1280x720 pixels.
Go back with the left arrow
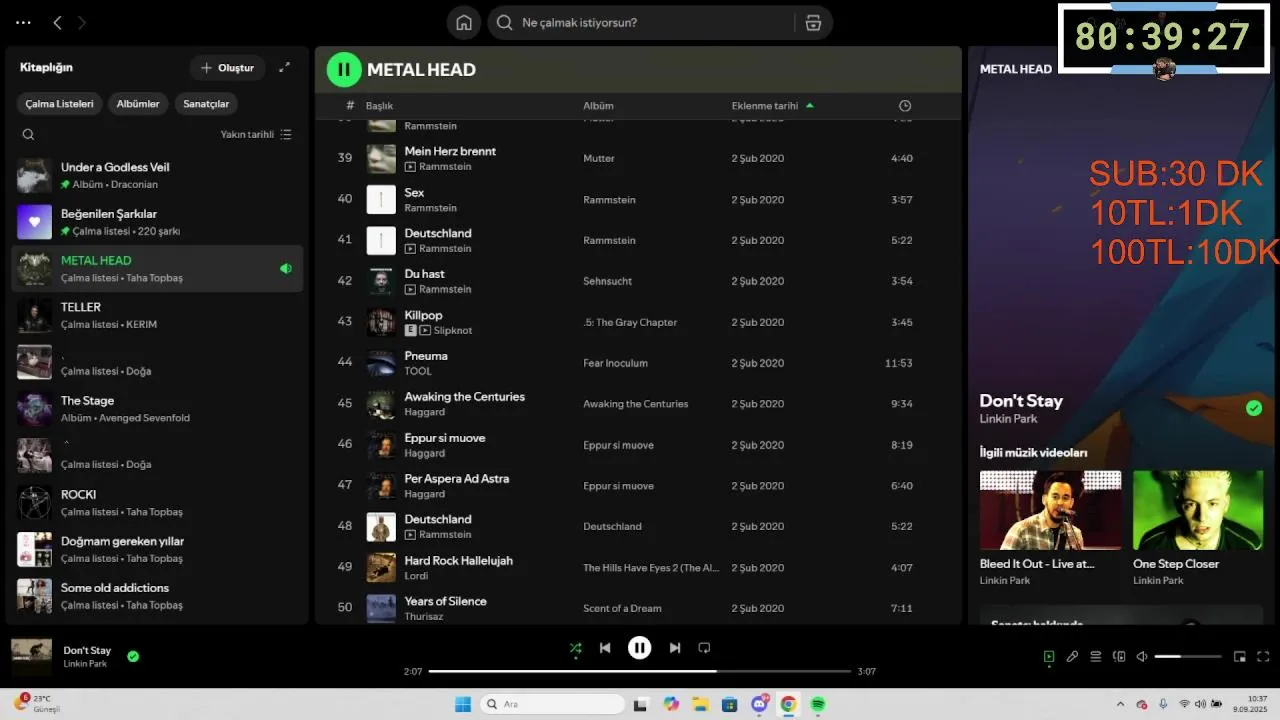pyautogui.click(x=57, y=22)
